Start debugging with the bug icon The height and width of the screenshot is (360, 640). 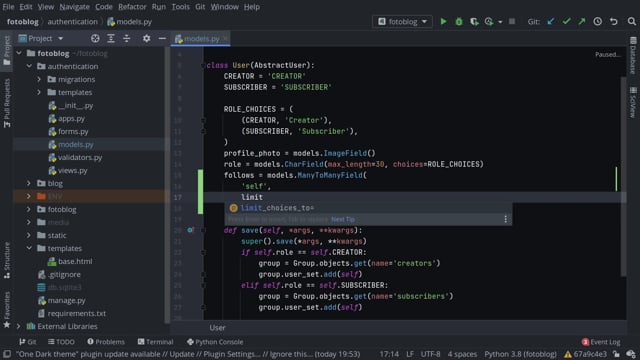[459, 22]
